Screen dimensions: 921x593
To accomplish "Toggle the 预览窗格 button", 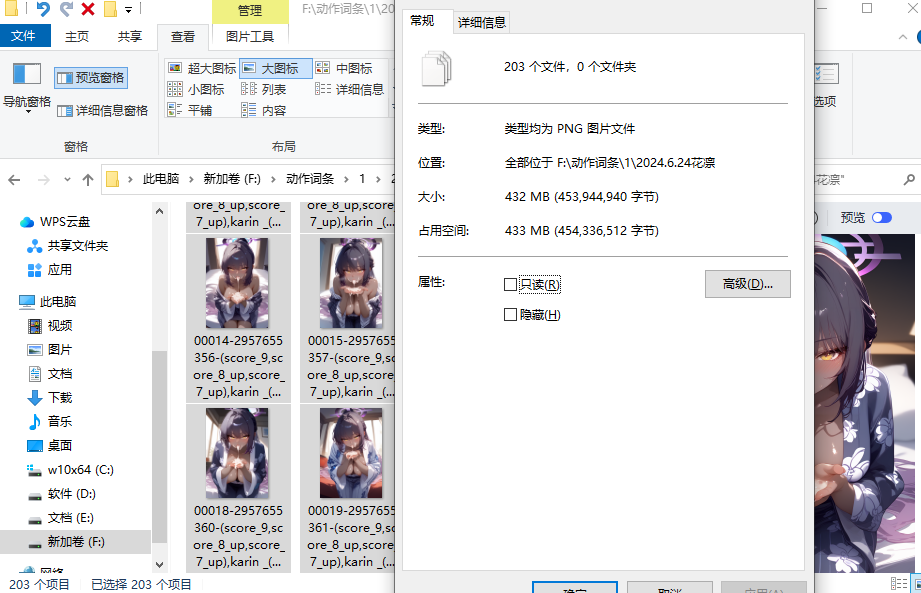I will 91,78.
